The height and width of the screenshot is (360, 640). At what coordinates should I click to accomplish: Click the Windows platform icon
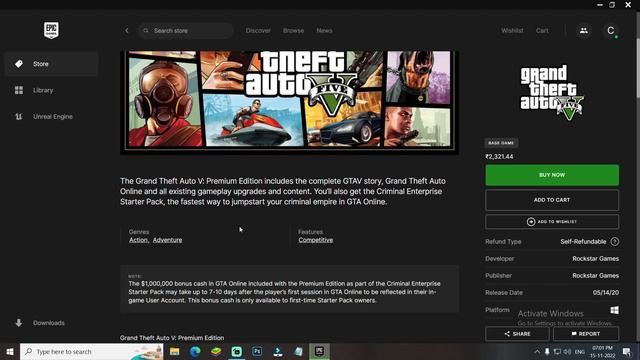pos(614,310)
